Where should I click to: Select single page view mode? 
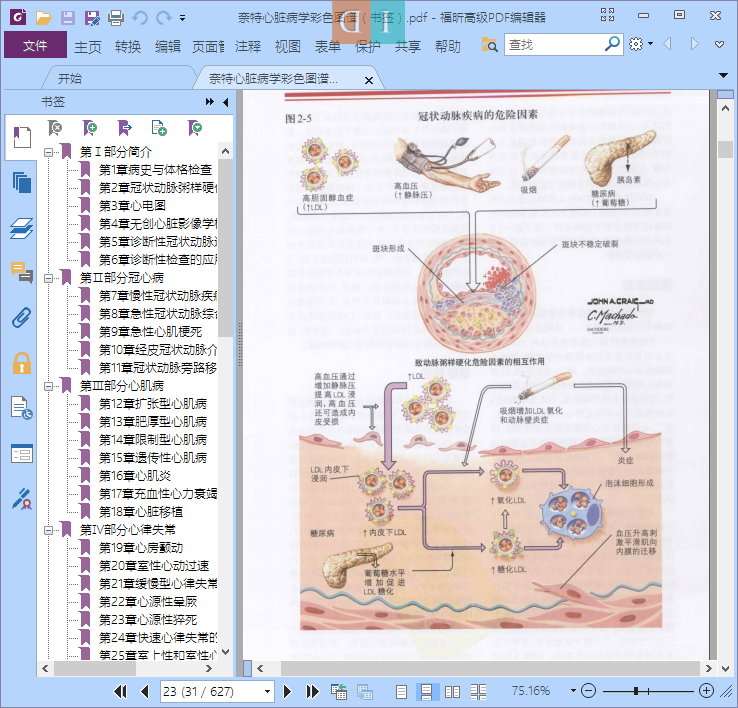pos(401,691)
